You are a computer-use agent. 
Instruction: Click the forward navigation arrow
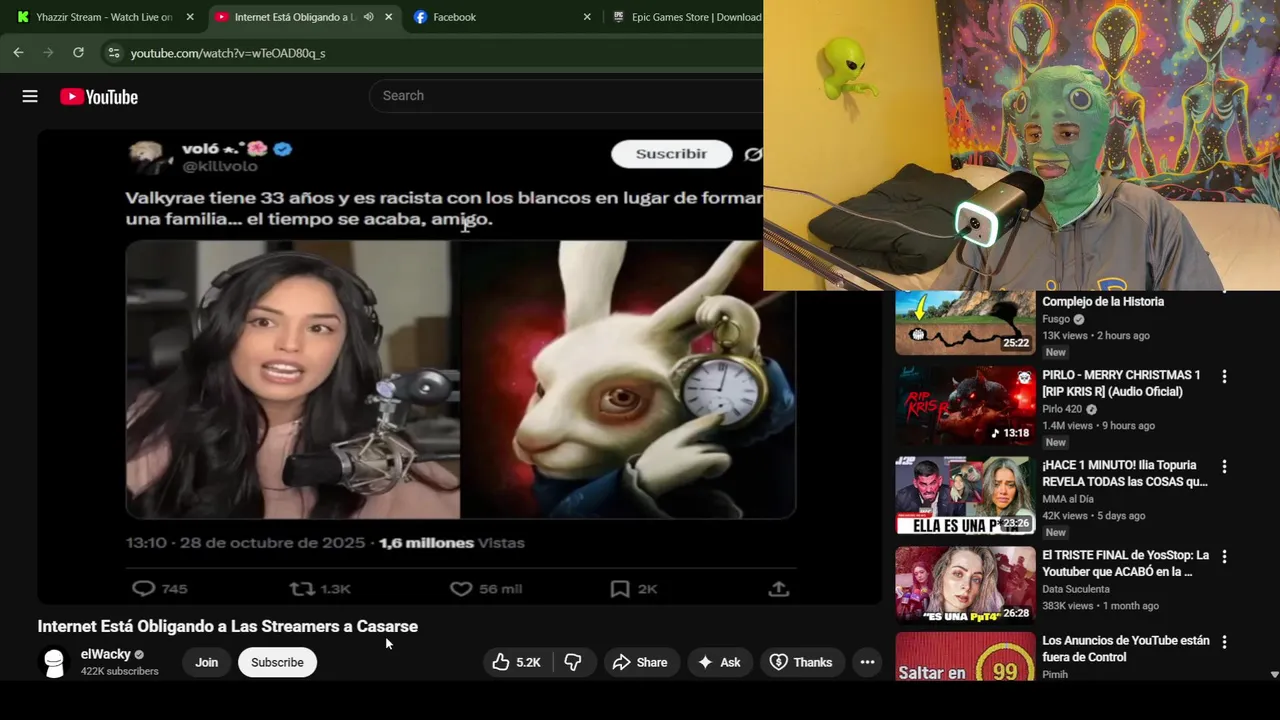[48, 52]
